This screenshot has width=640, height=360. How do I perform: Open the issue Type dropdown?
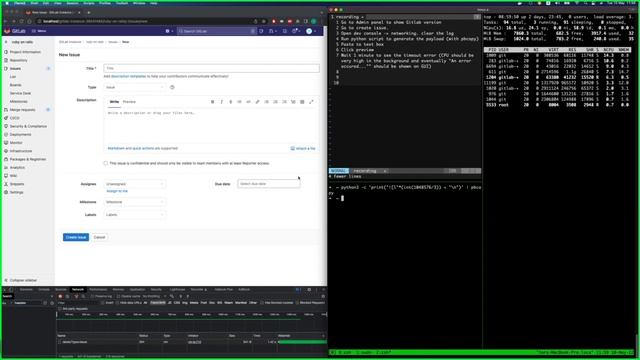click(x=135, y=87)
